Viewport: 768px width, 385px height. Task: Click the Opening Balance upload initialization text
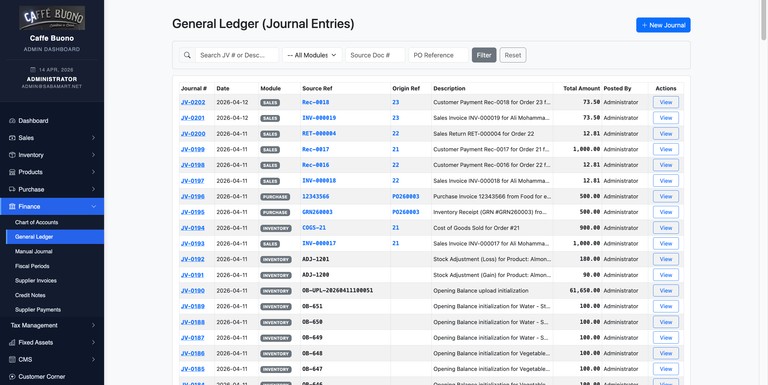[x=480, y=290]
